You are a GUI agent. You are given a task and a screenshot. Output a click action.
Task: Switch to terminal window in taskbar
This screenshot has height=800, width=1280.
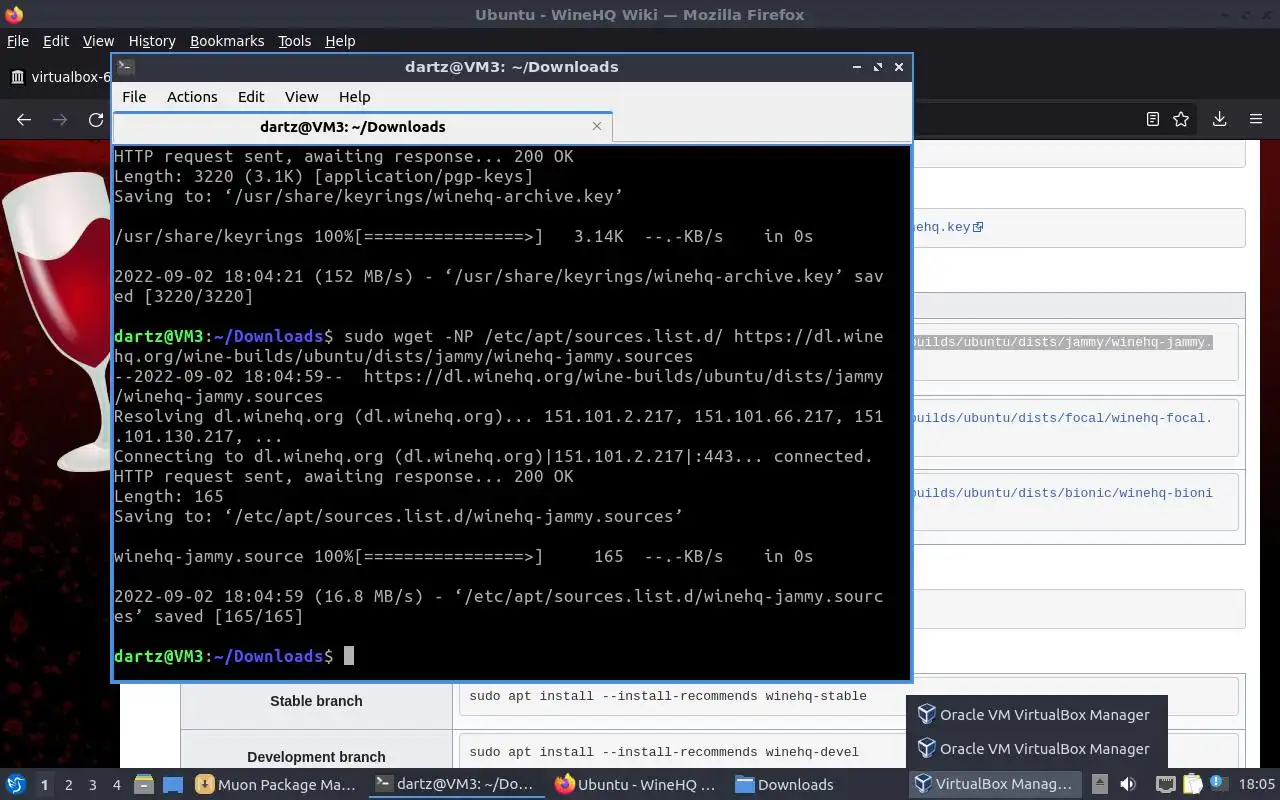tap(455, 784)
